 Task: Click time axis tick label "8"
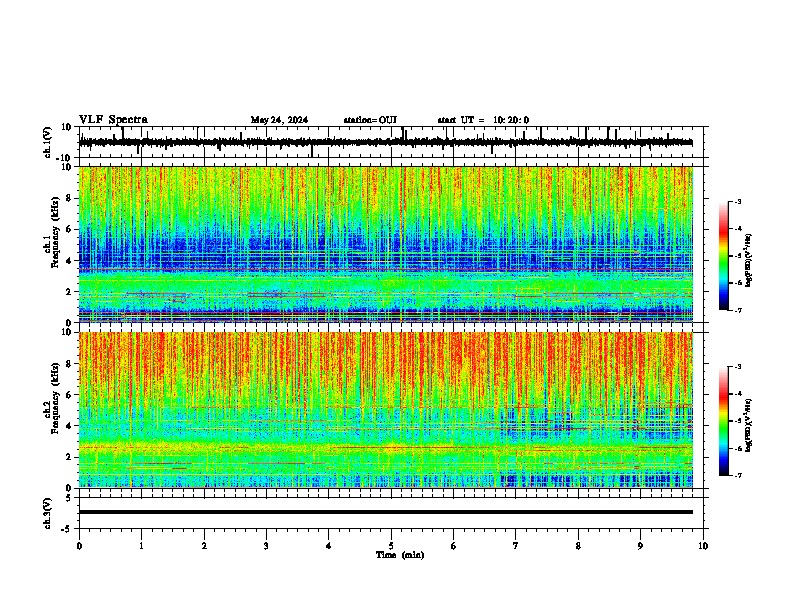tap(578, 546)
